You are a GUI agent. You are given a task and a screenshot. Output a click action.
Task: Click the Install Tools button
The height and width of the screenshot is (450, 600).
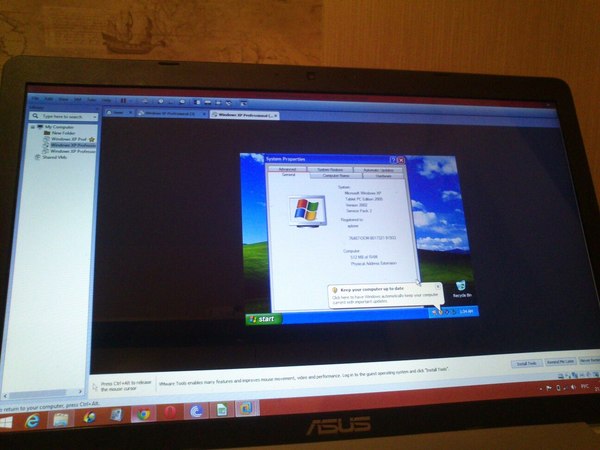point(526,364)
